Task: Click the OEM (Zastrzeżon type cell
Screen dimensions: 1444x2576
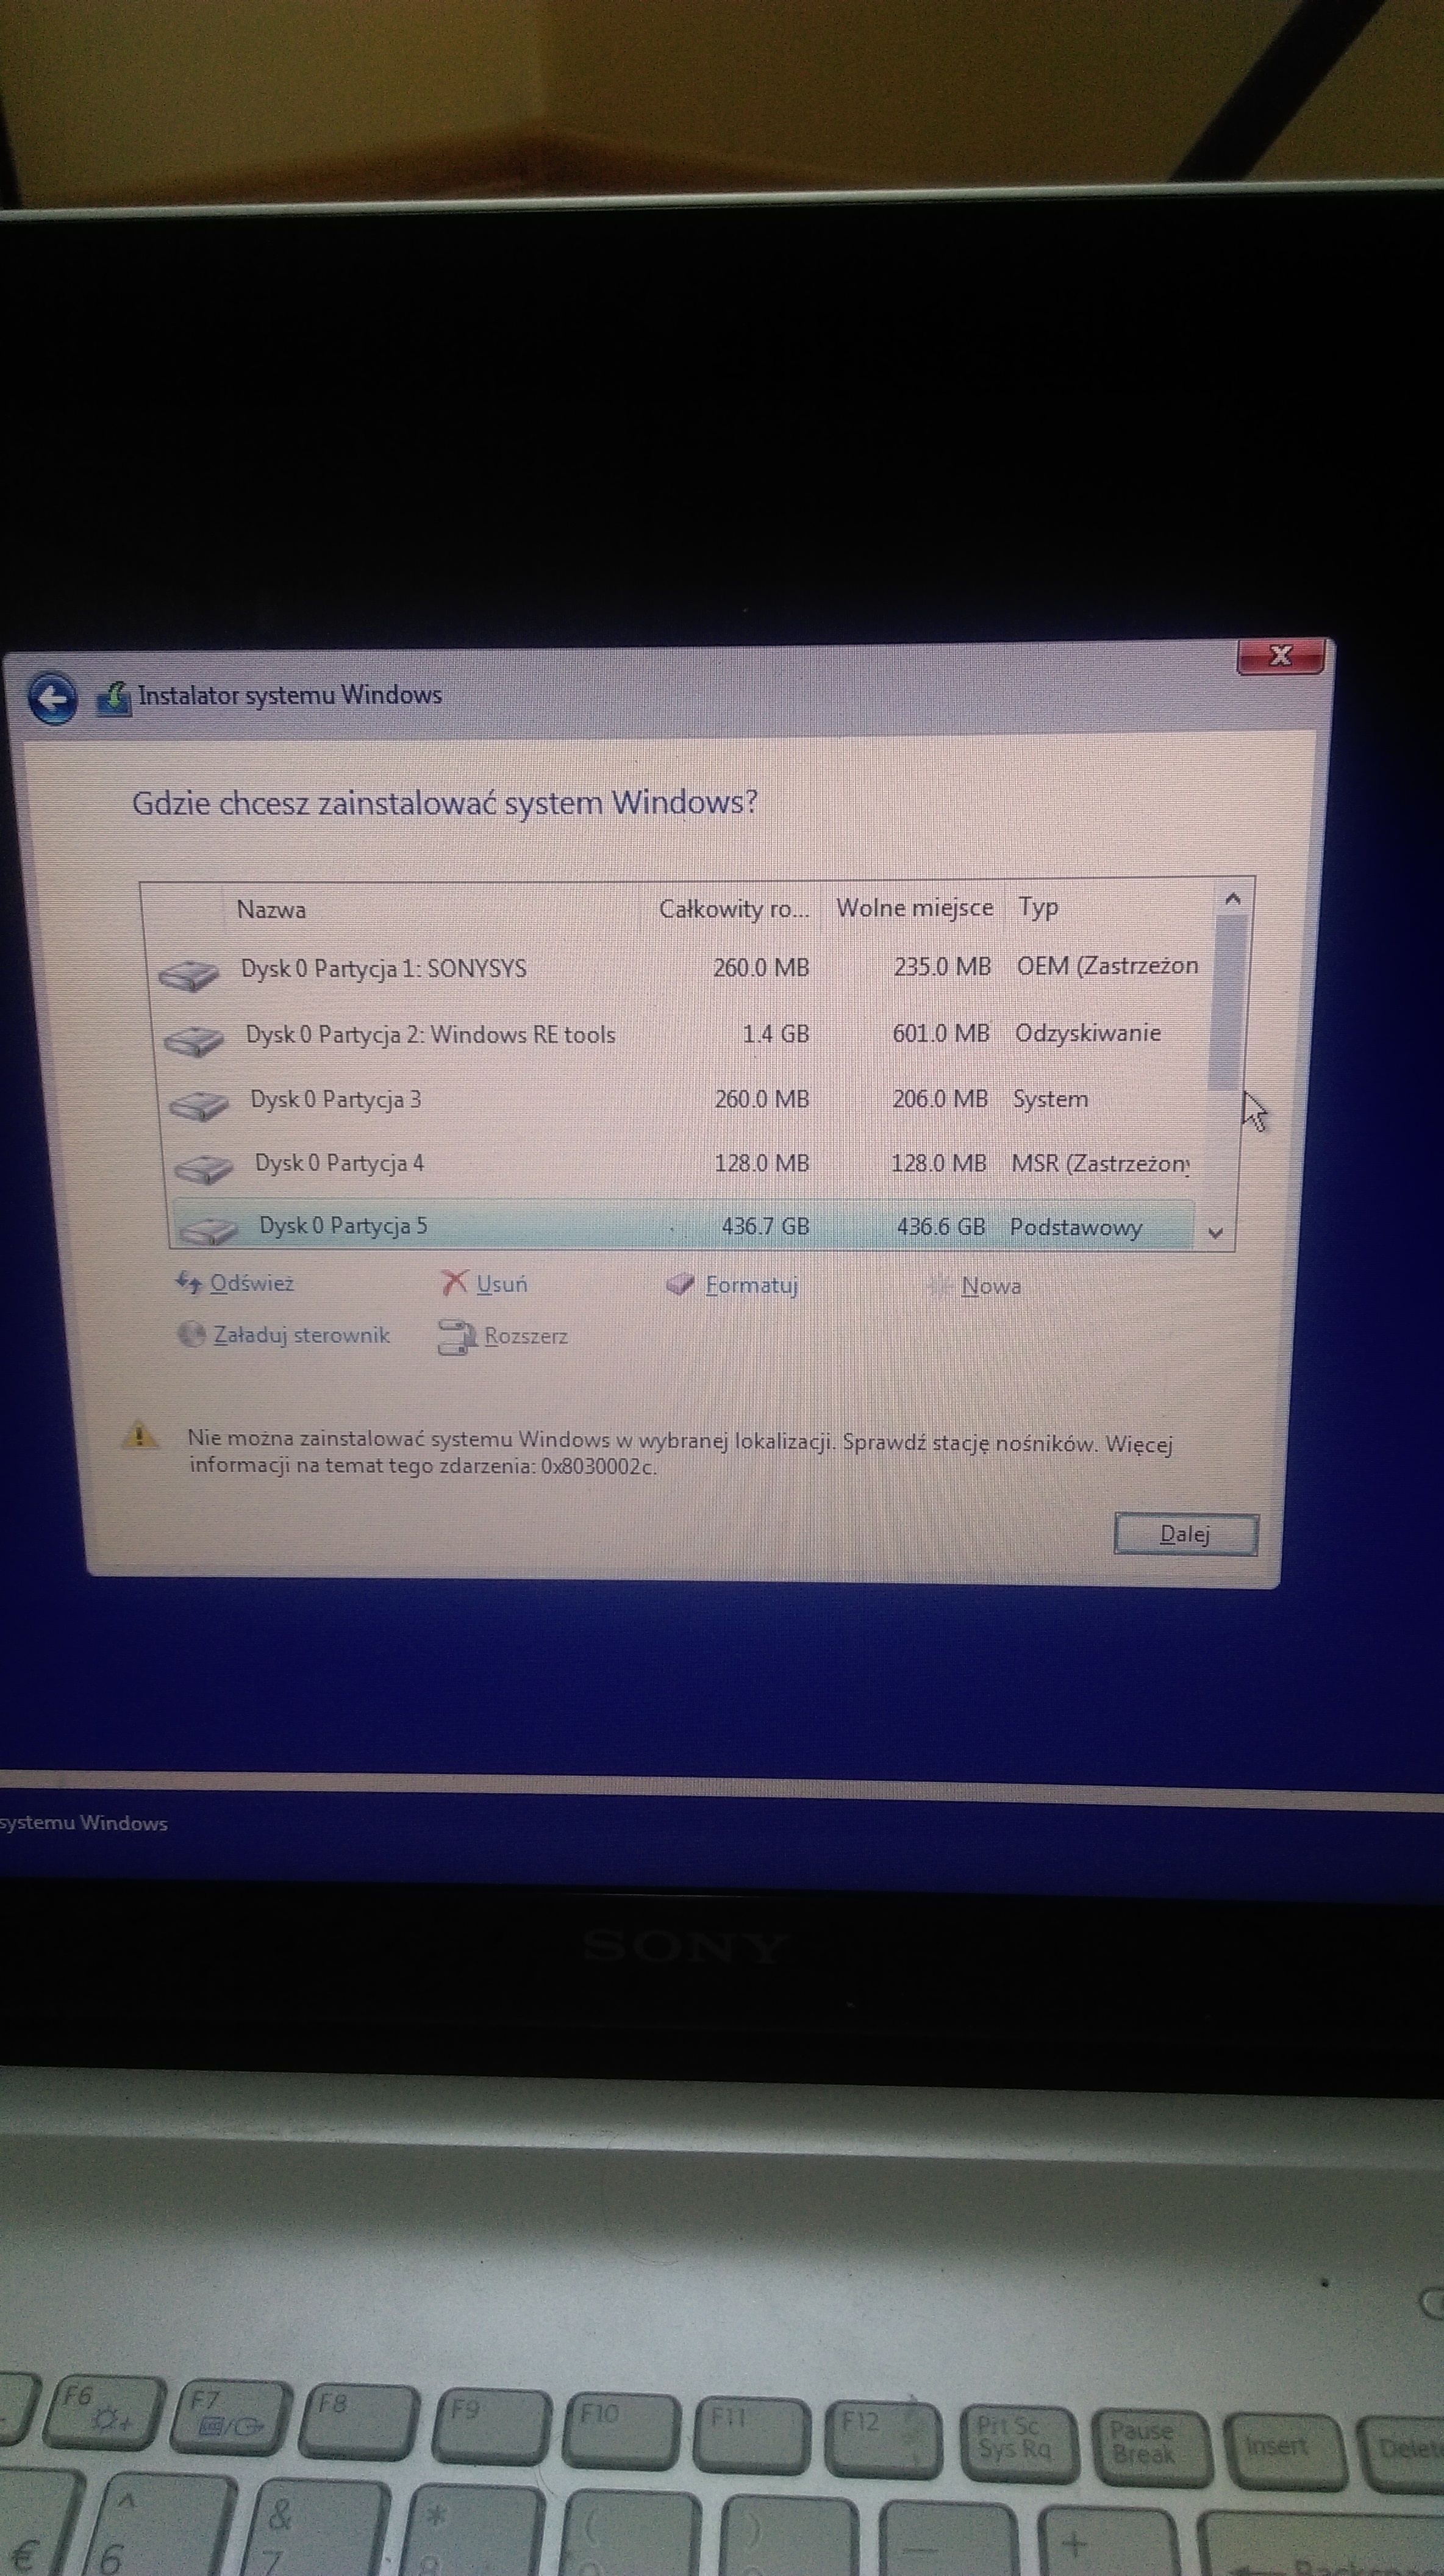Action: point(1107,966)
